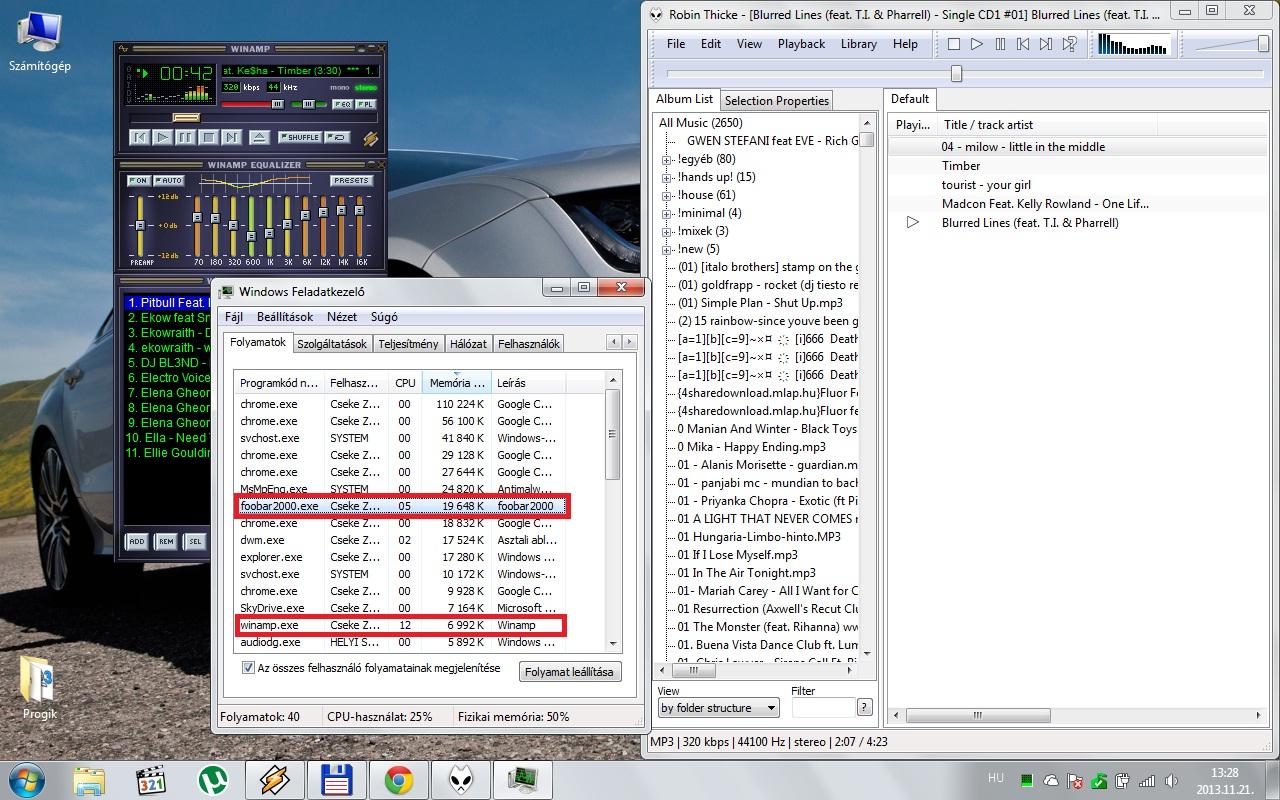Open uTorrent from the taskbar
1280x800 pixels.
[213, 780]
